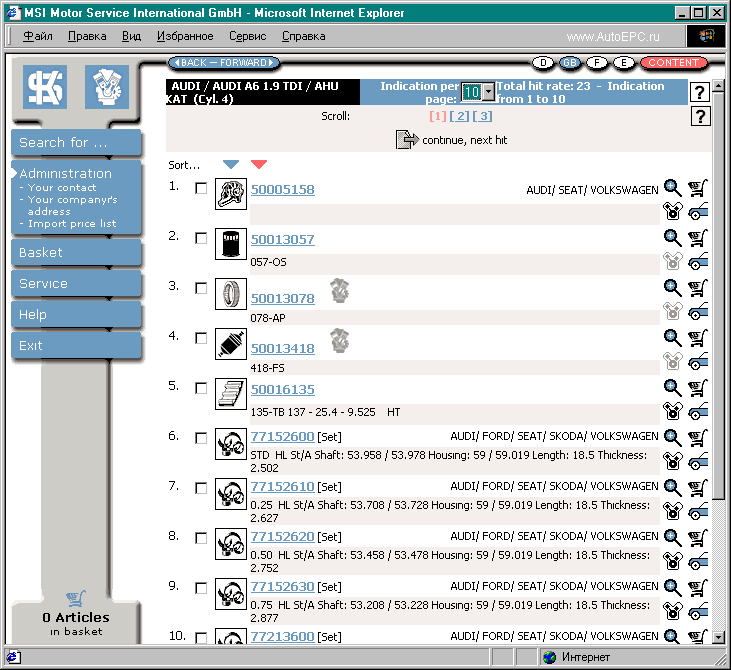Screen dimensions: 731x670
Task: Click engine icon beside part number 50013078
Action: coord(340,291)
